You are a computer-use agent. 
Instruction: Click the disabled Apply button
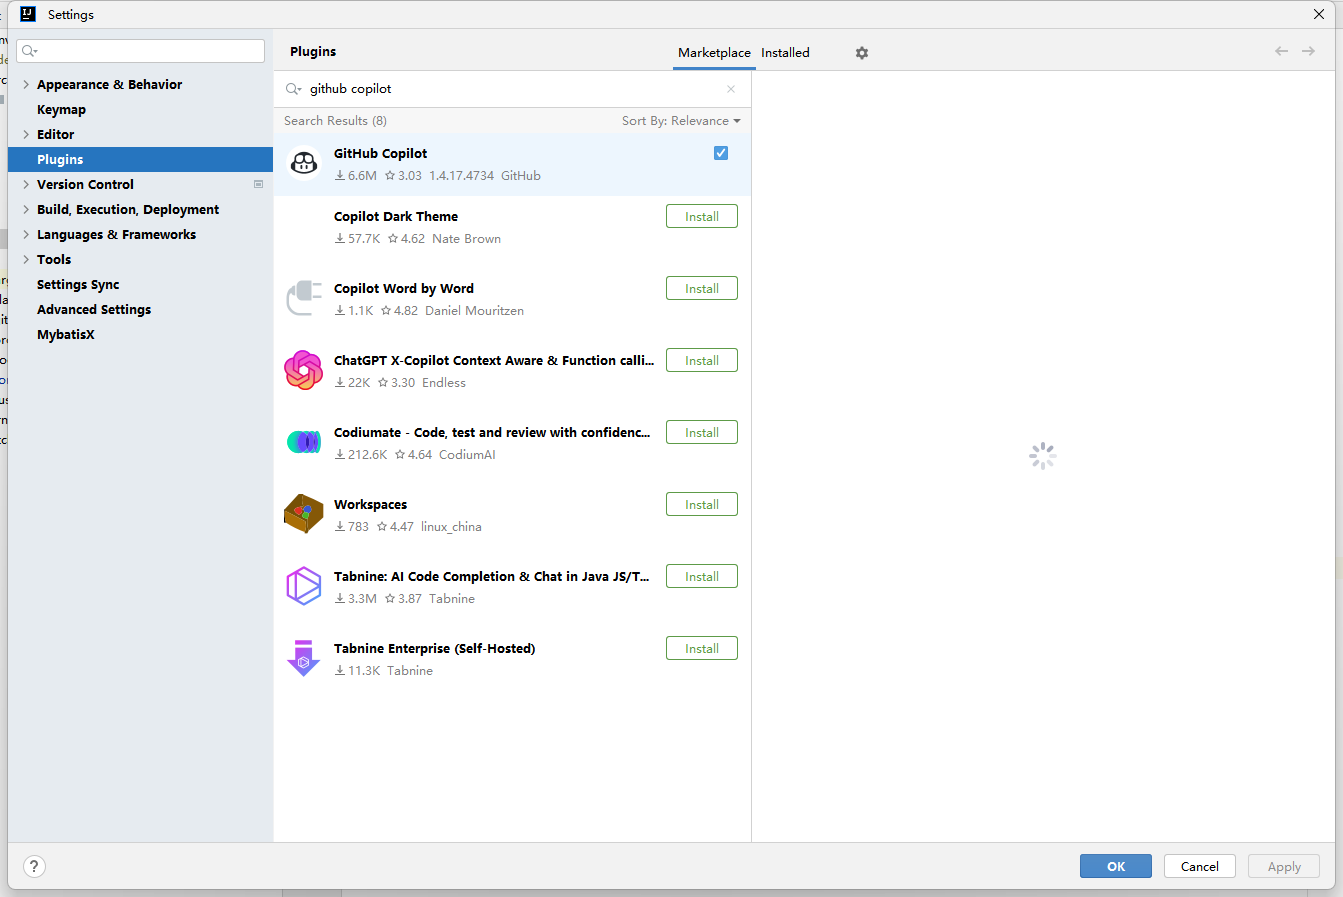point(1284,866)
